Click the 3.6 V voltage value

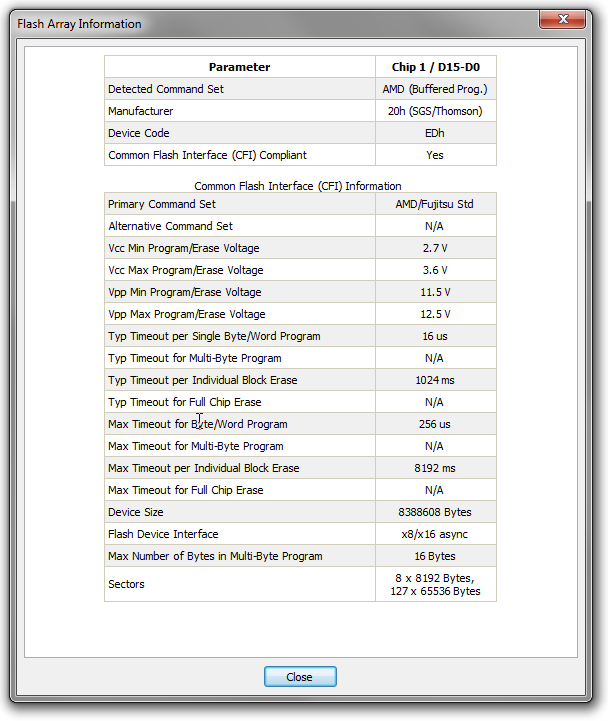point(435,270)
